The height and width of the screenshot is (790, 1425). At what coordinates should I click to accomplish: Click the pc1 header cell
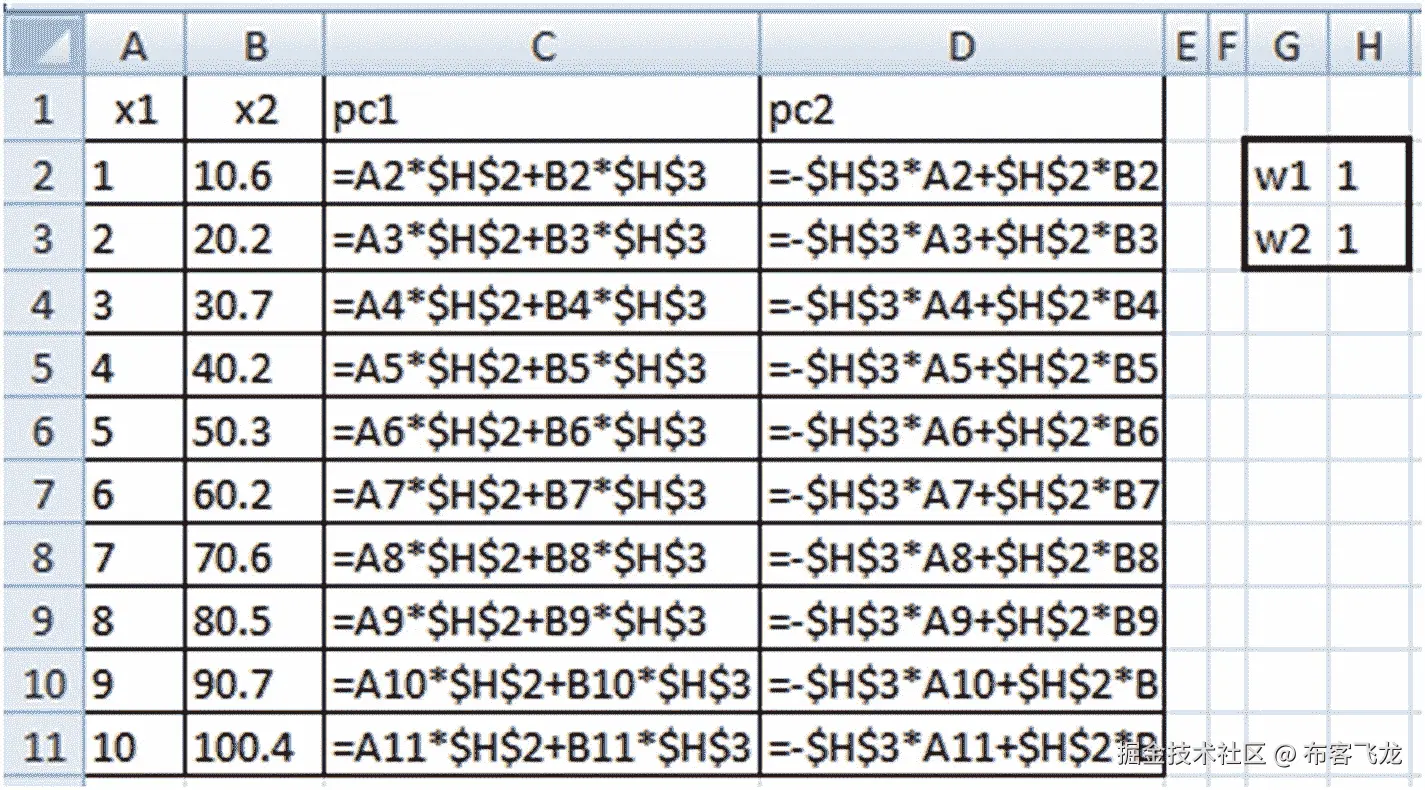[542, 110]
